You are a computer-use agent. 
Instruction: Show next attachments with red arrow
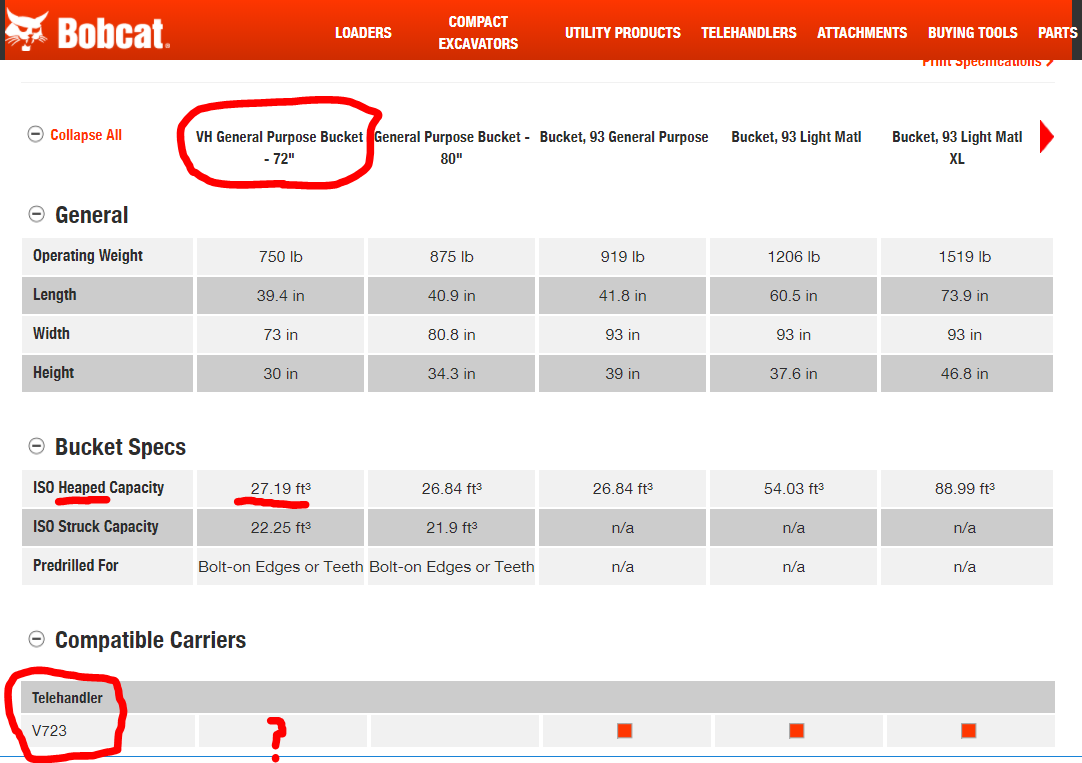[x=1047, y=137]
